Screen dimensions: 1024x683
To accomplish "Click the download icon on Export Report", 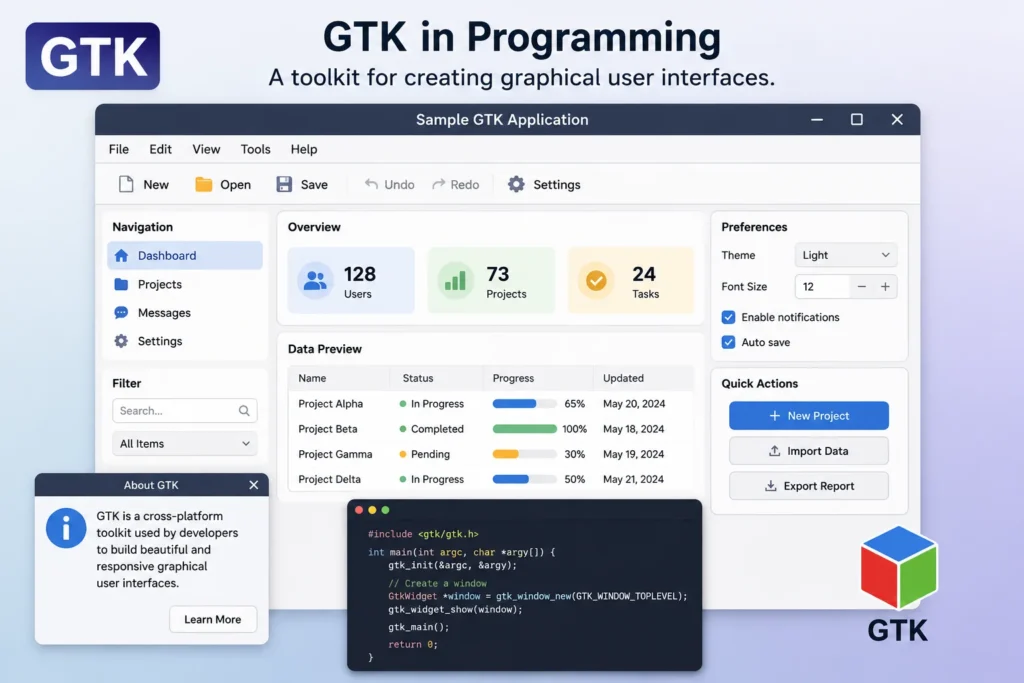I will click(x=771, y=486).
